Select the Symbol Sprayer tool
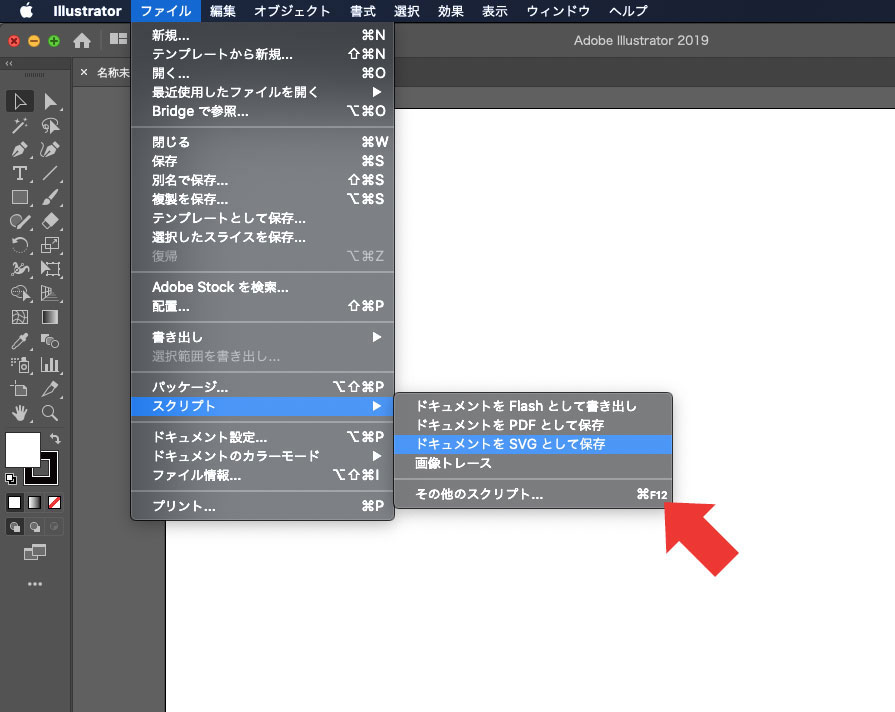The height and width of the screenshot is (712, 895). click(20, 365)
